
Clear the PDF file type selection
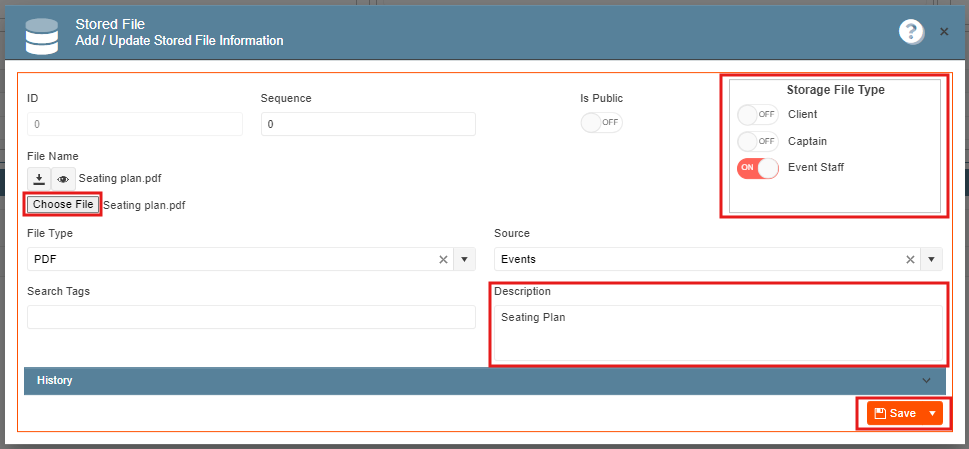[443, 259]
